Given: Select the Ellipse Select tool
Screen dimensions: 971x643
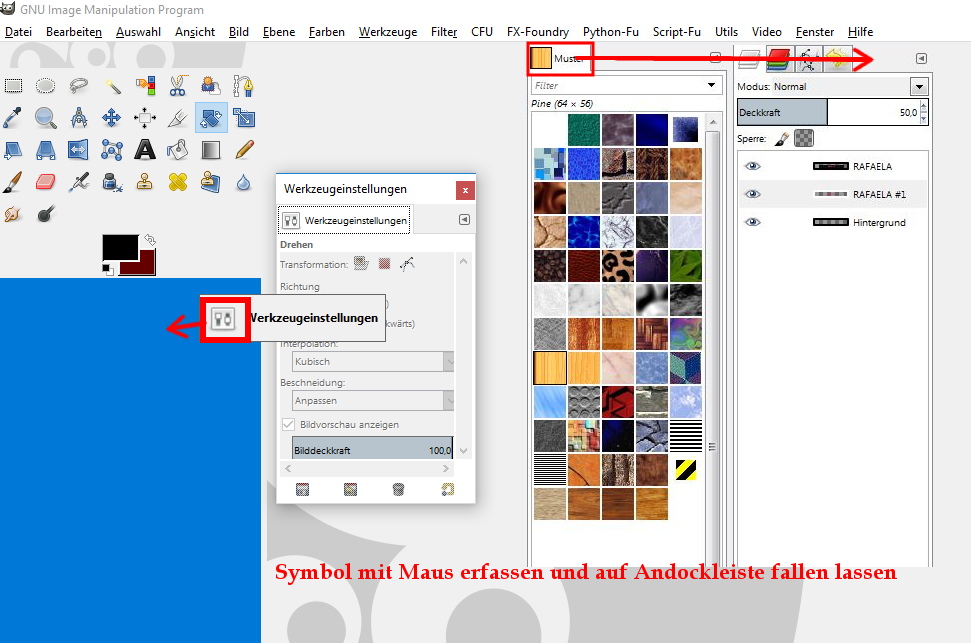Looking at the screenshot, I should [45, 85].
